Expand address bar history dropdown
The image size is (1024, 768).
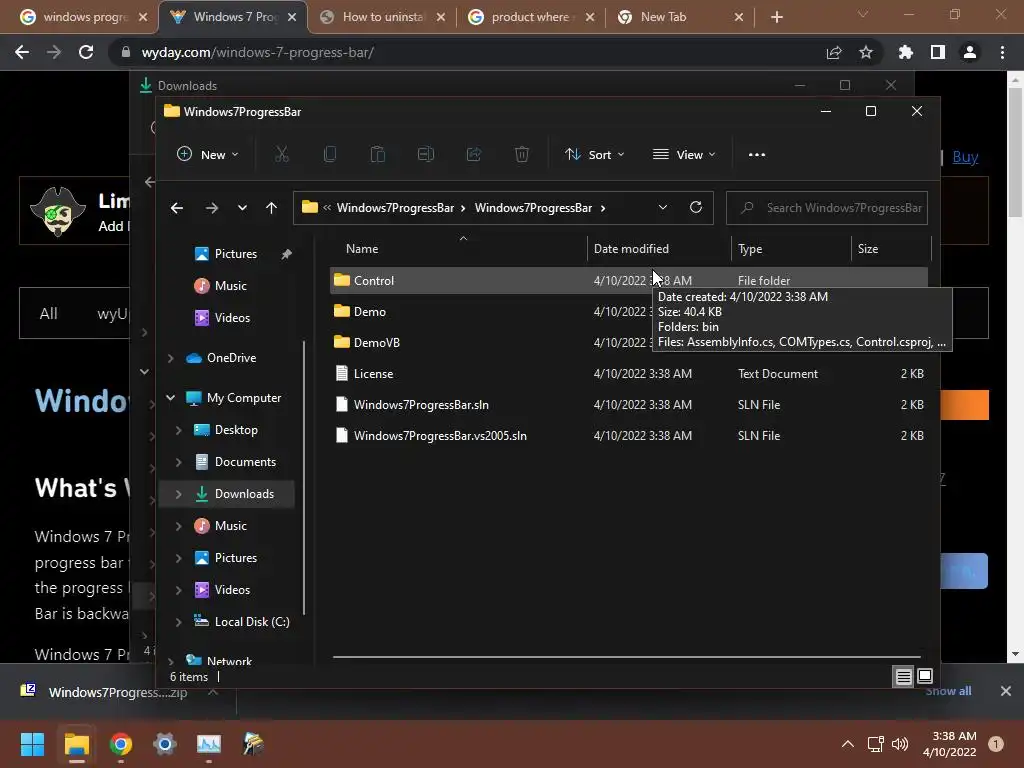663,207
